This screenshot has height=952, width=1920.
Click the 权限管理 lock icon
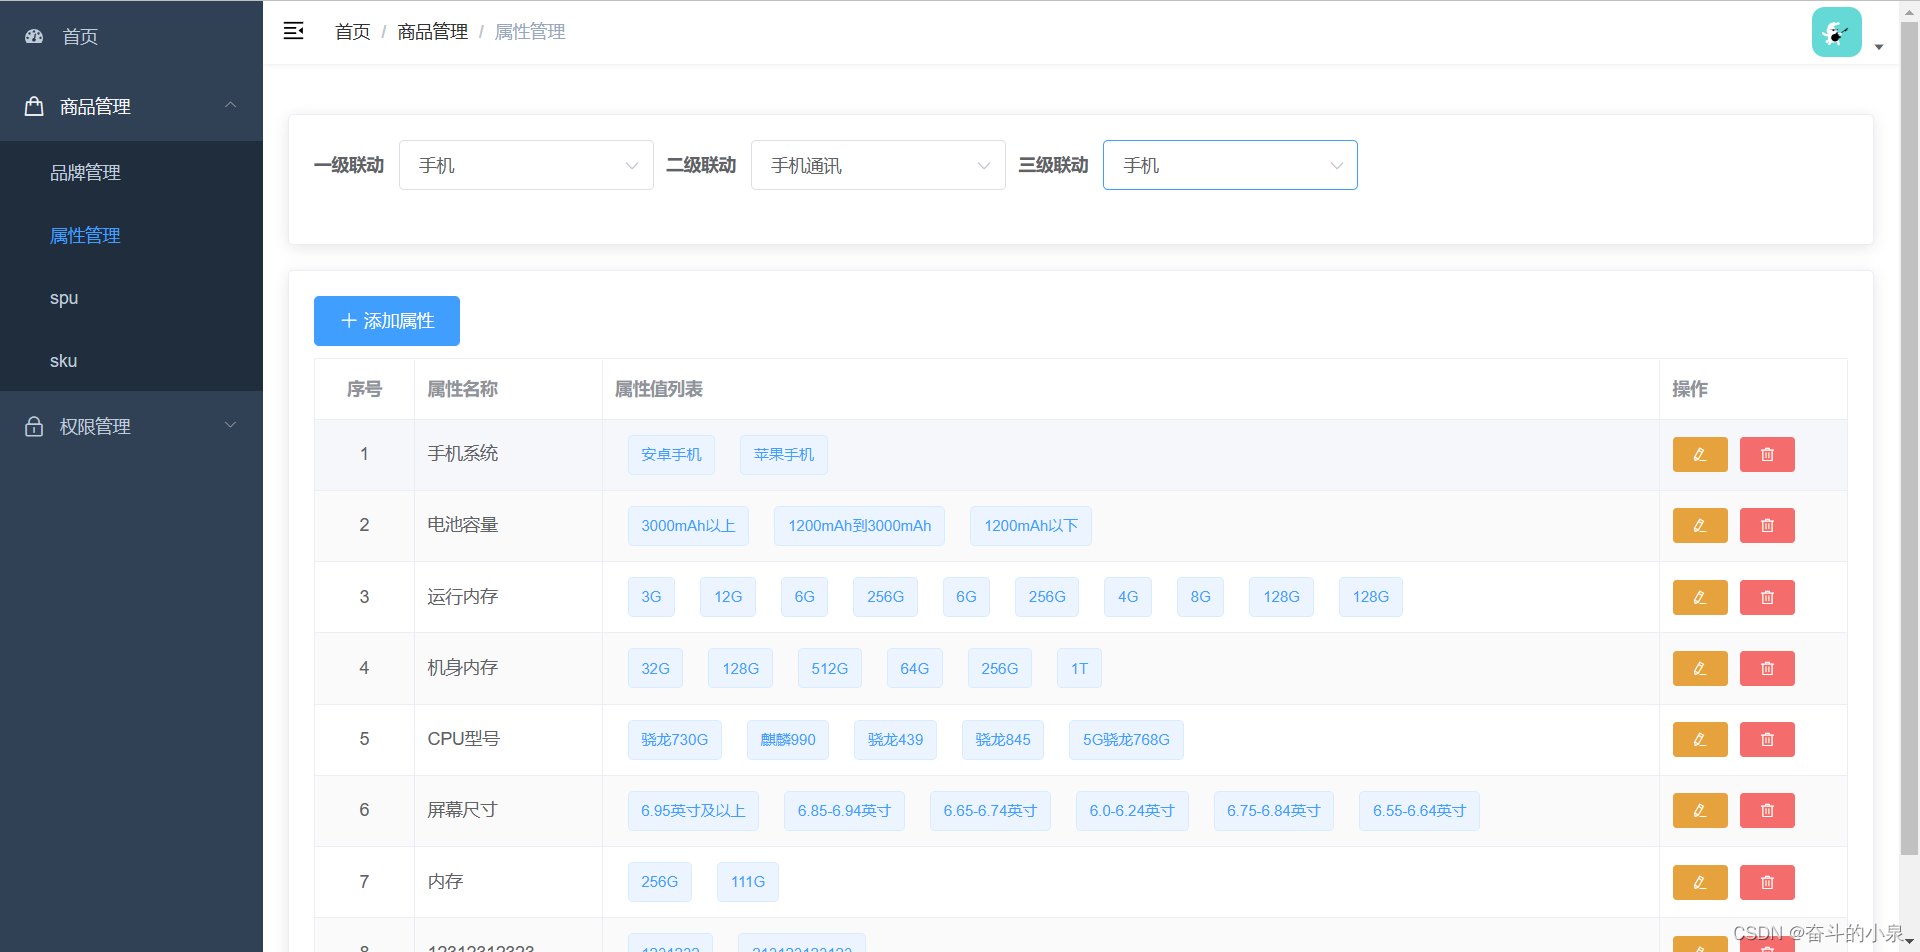[34, 426]
